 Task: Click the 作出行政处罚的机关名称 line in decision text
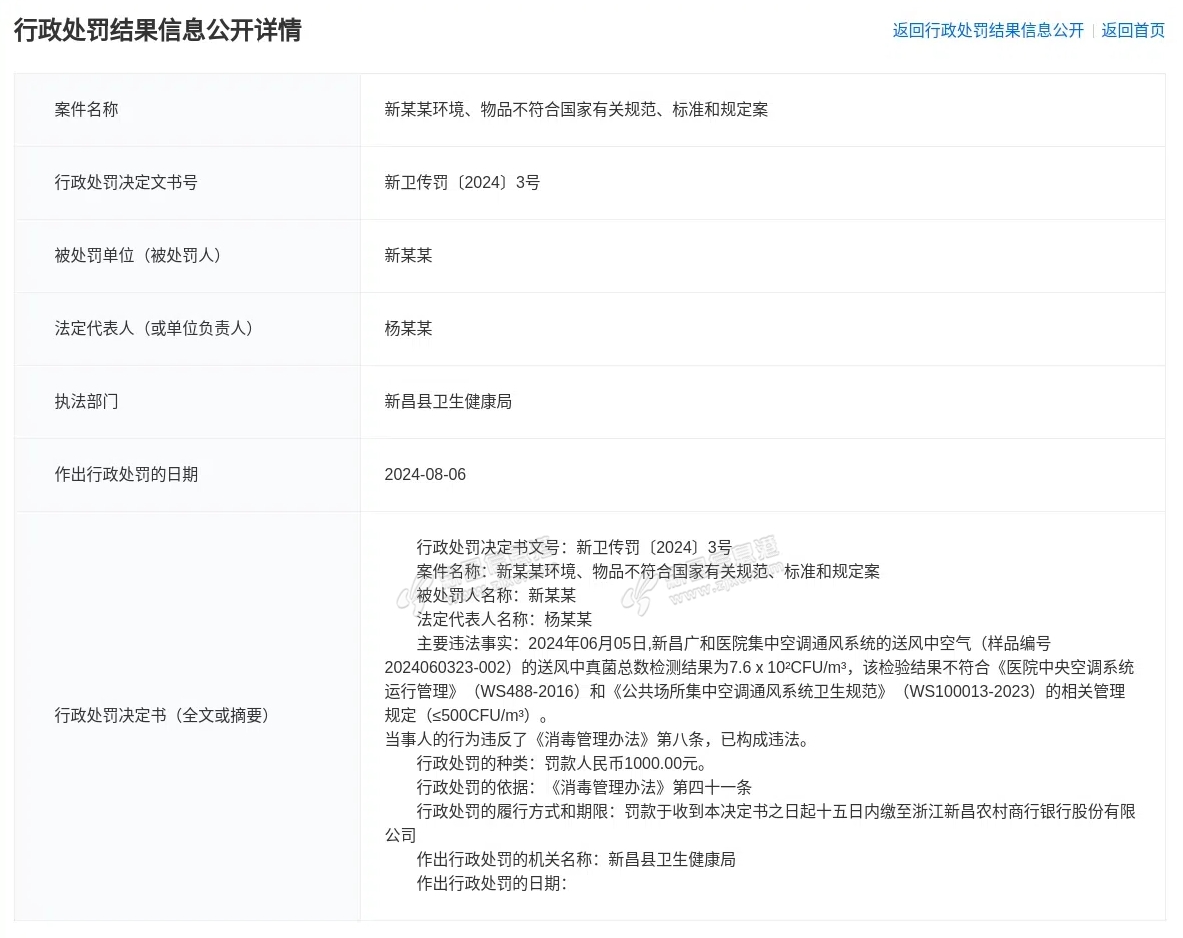click(x=576, y=860)
